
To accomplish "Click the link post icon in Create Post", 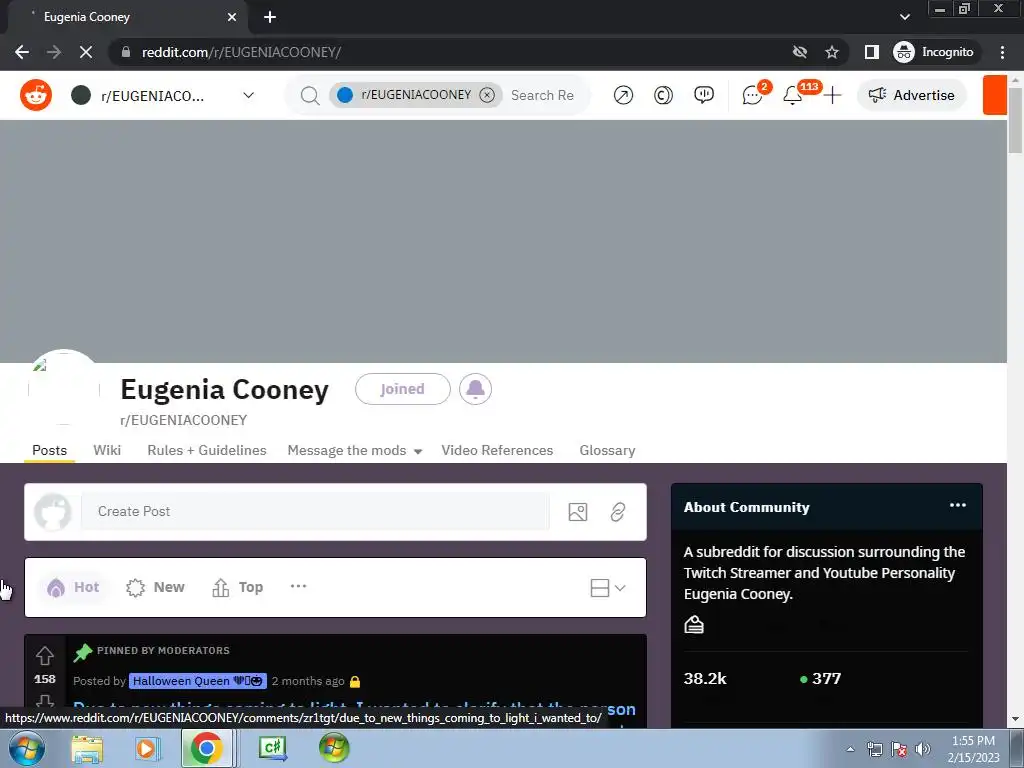I will [x=618, y=512].
